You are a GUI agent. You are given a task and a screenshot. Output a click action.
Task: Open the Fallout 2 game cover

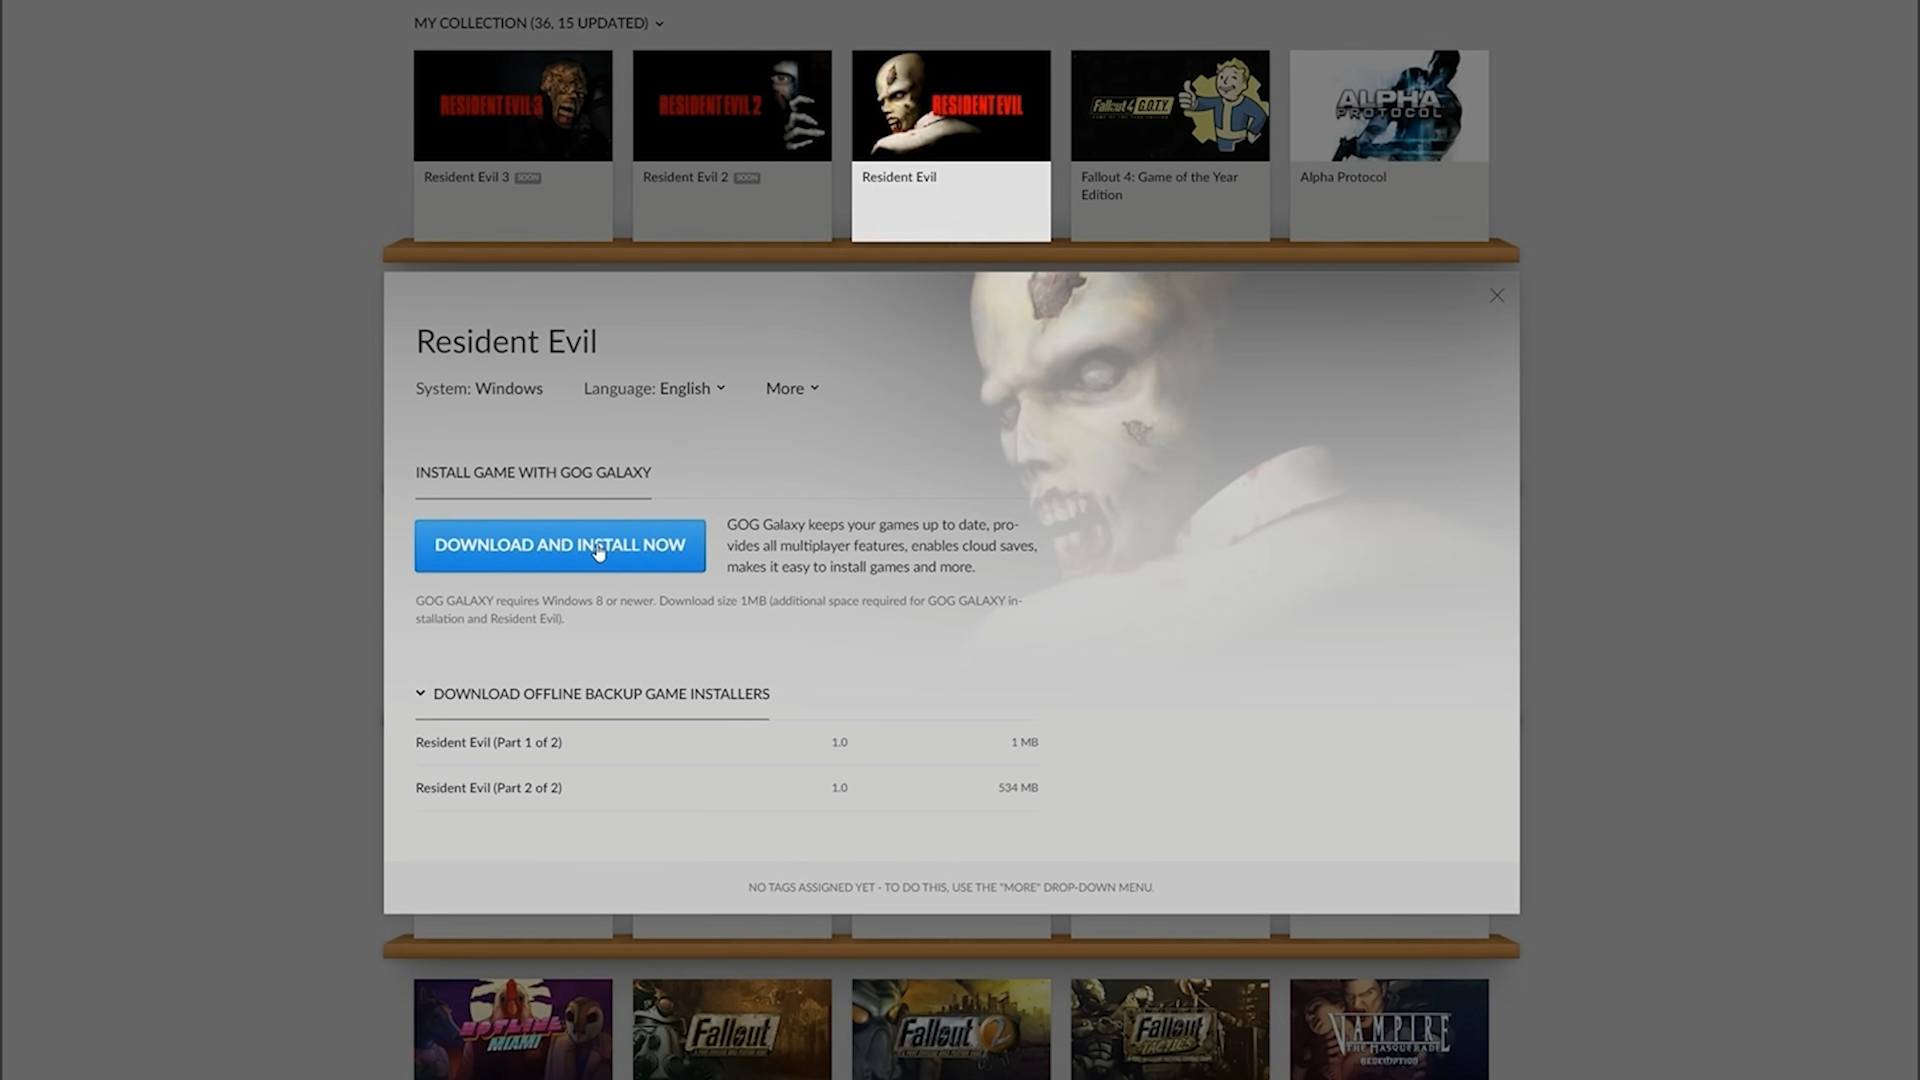[x=951, y=1029]
